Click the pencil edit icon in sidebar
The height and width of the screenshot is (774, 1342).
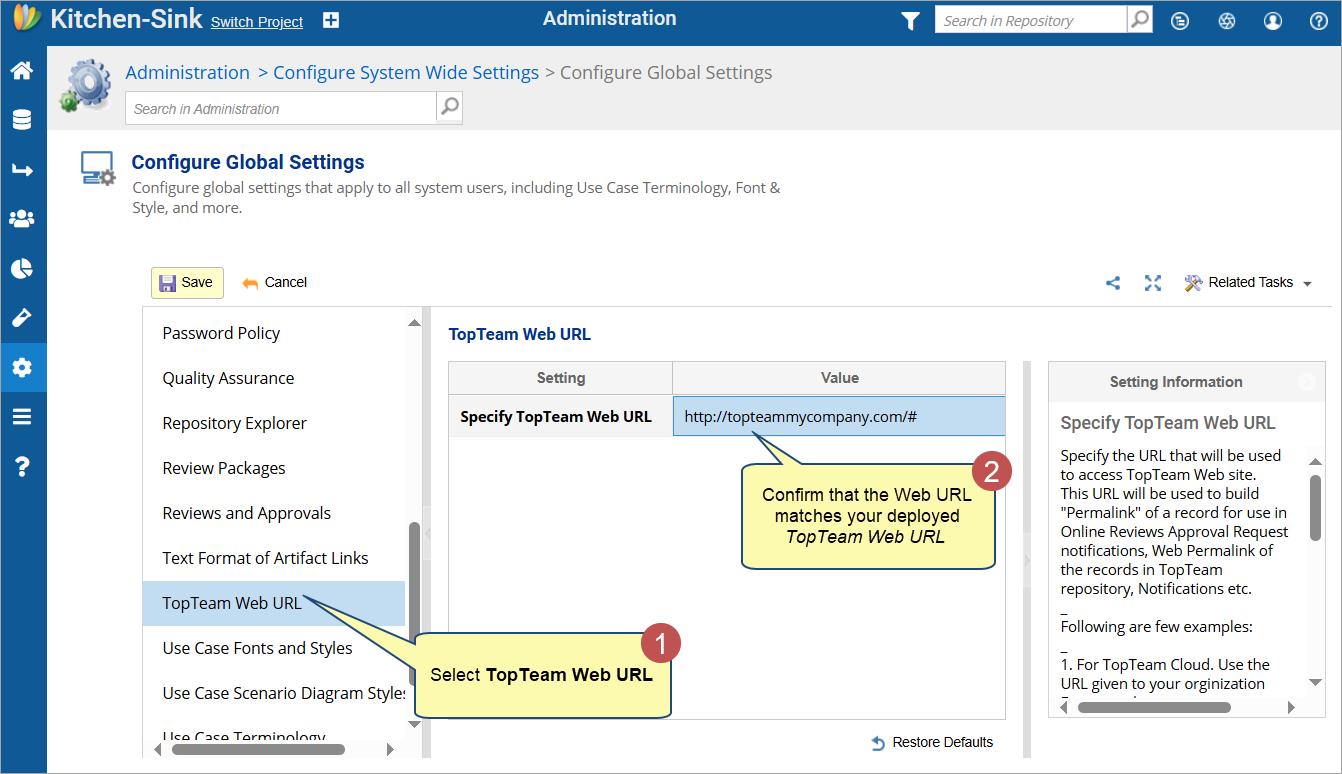pyautogui.click(x=22, y=318)
